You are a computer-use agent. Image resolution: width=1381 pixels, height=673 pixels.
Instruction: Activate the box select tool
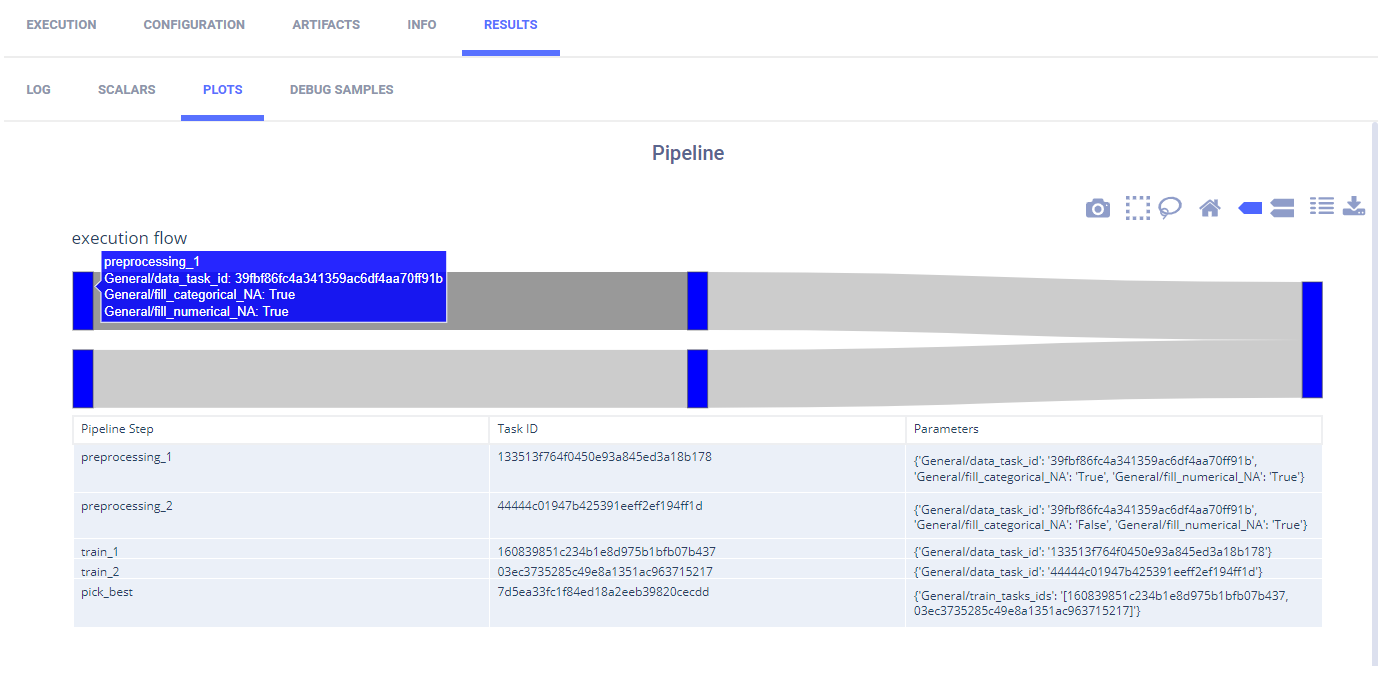[1137, 207]
